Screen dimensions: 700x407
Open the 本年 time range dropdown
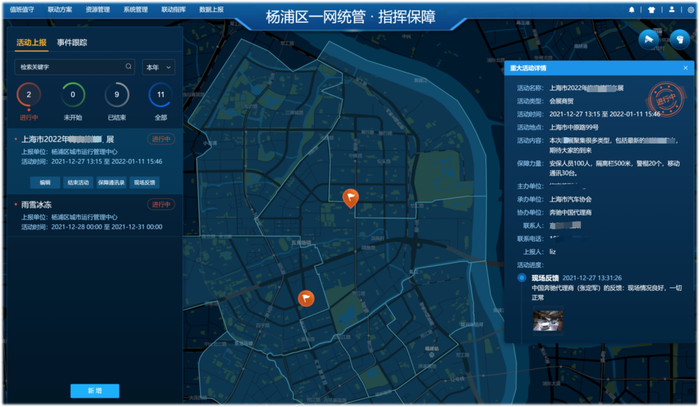(158, 67)
